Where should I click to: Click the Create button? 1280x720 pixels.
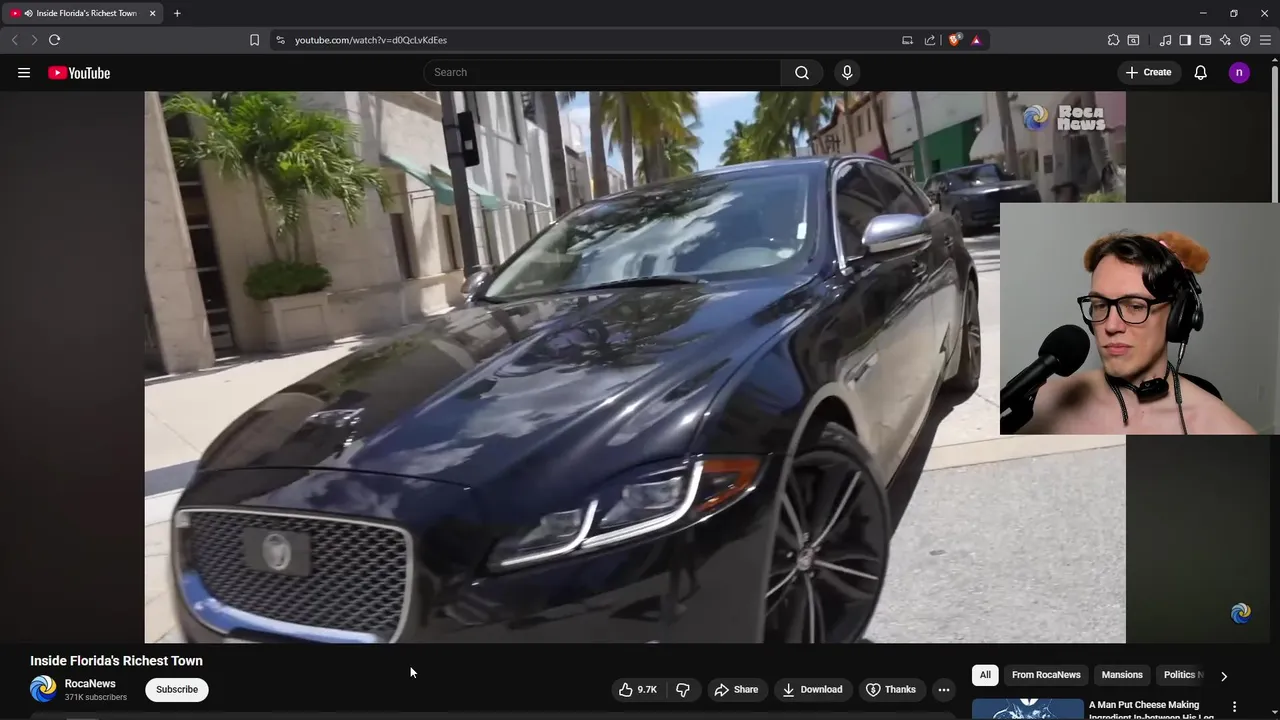1148,72
